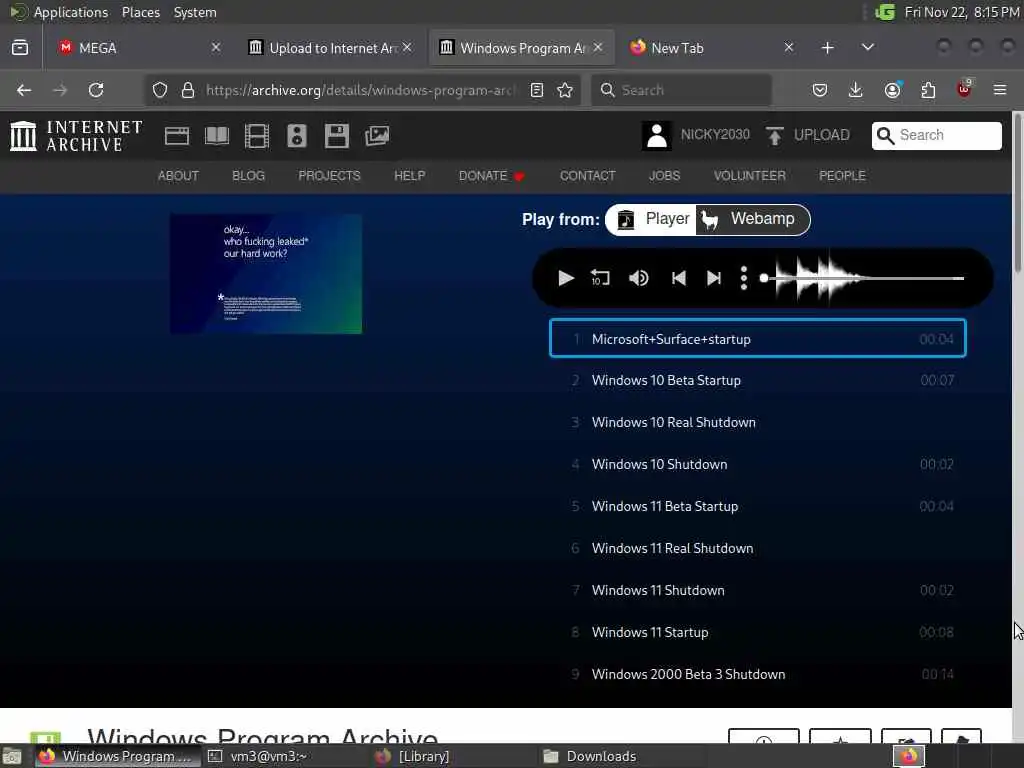Bookmark this page with star icon
This screenshot has width=1024, height=768.
[565, 90]
